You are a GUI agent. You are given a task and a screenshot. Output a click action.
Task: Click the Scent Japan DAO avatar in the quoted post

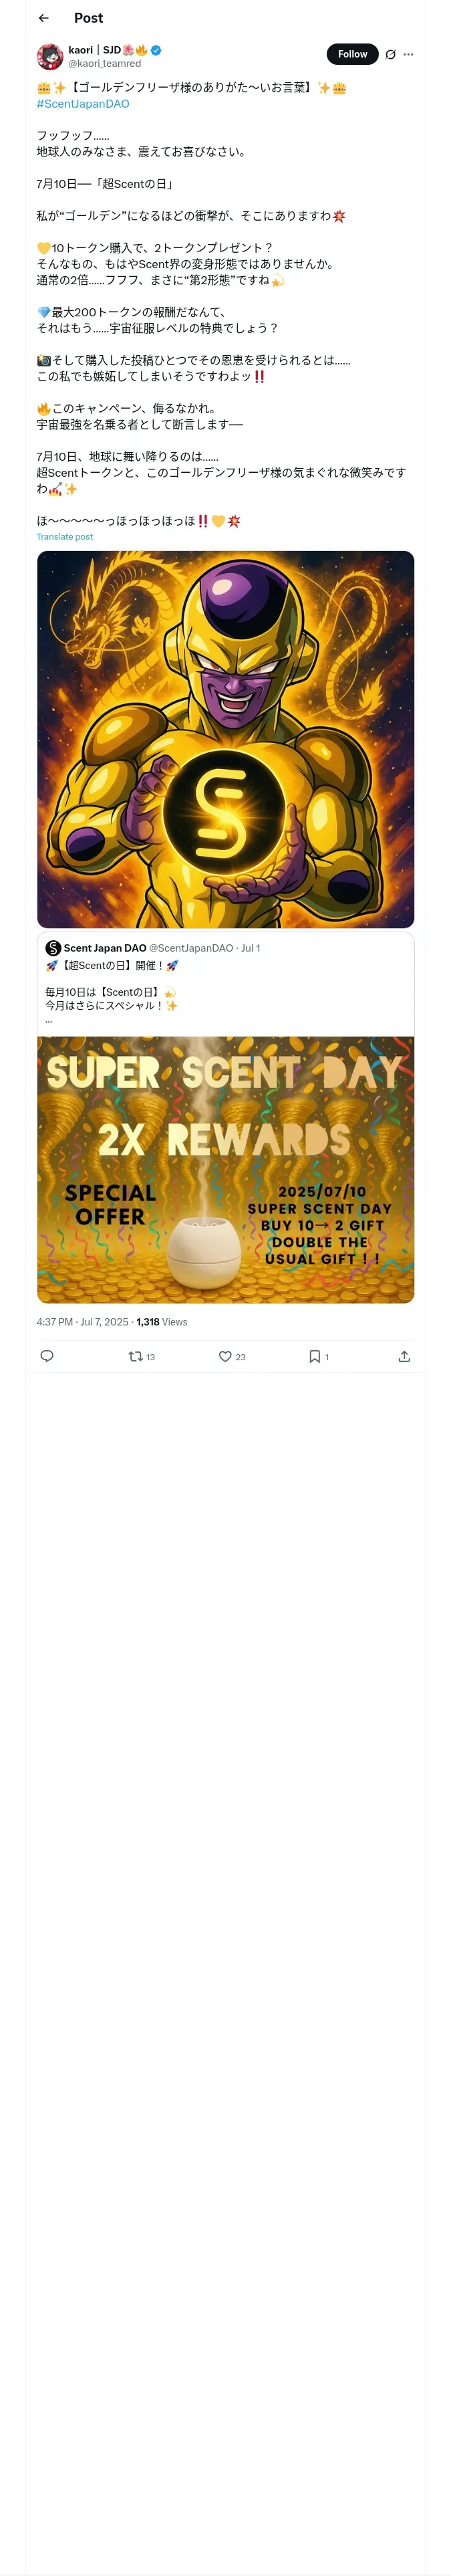(53, 948)
